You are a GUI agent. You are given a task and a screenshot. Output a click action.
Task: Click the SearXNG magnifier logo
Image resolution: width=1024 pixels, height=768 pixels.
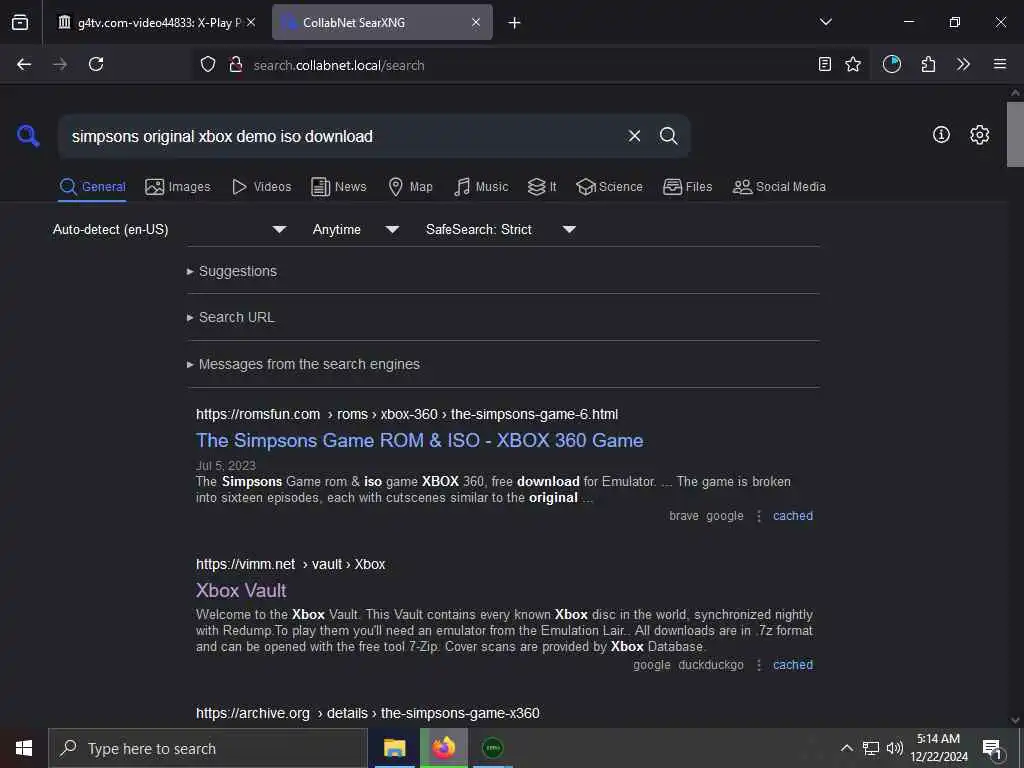(x=28, y=136)
